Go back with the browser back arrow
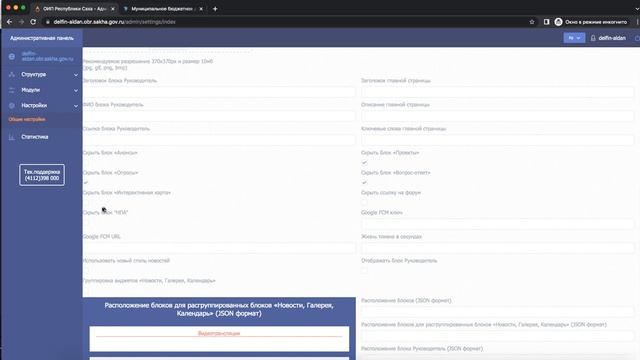The image size is (640, 360). tap(9, 22)
